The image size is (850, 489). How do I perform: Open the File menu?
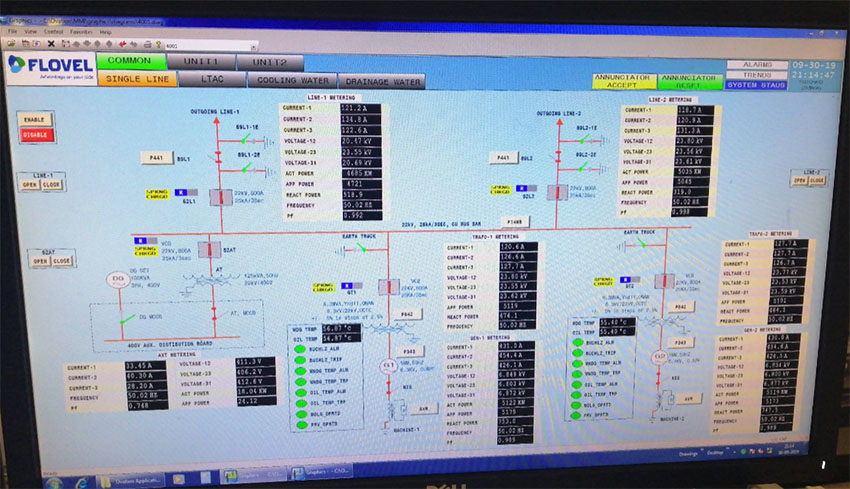pyautogui.click(x=15, y=32)
